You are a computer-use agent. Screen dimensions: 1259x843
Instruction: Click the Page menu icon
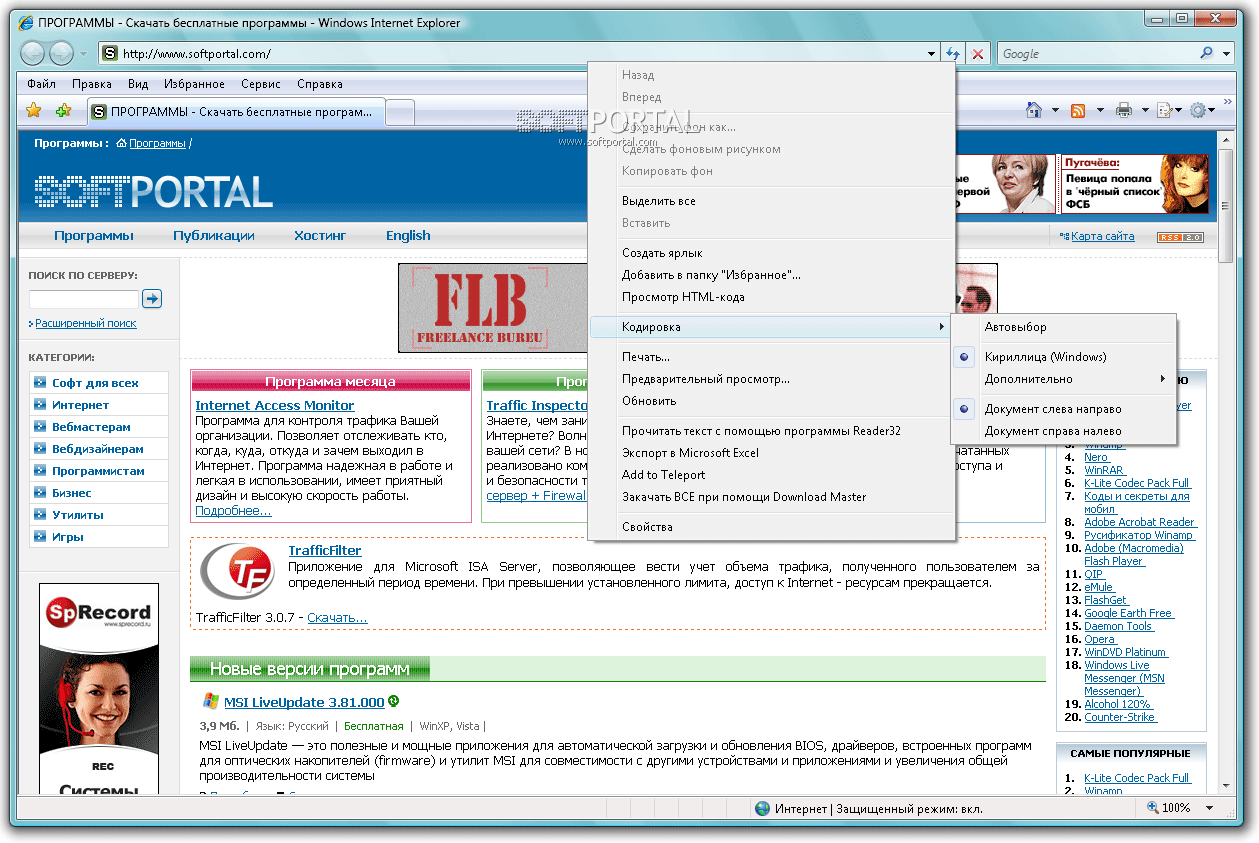(x=1165, y=110)
